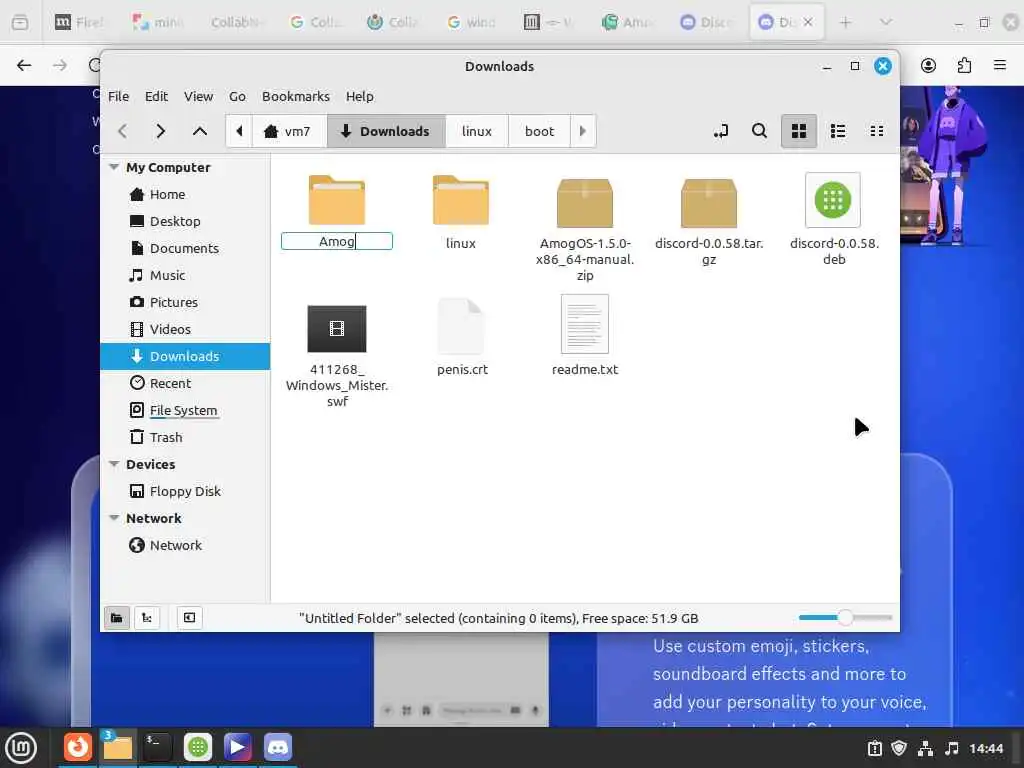Toggle the location entry icon in the toolbar
Screen dimensions: 1024x768
pos(720,131)
